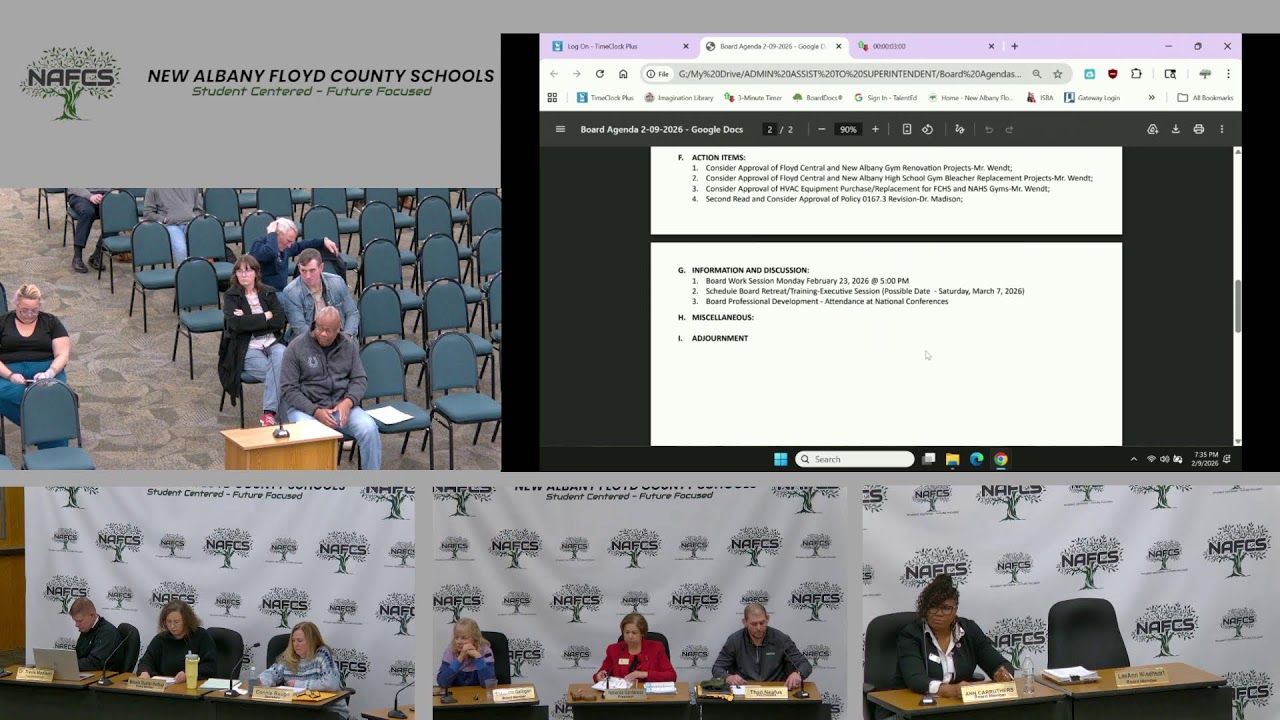Click the browser back arrow

click(553, 74)
